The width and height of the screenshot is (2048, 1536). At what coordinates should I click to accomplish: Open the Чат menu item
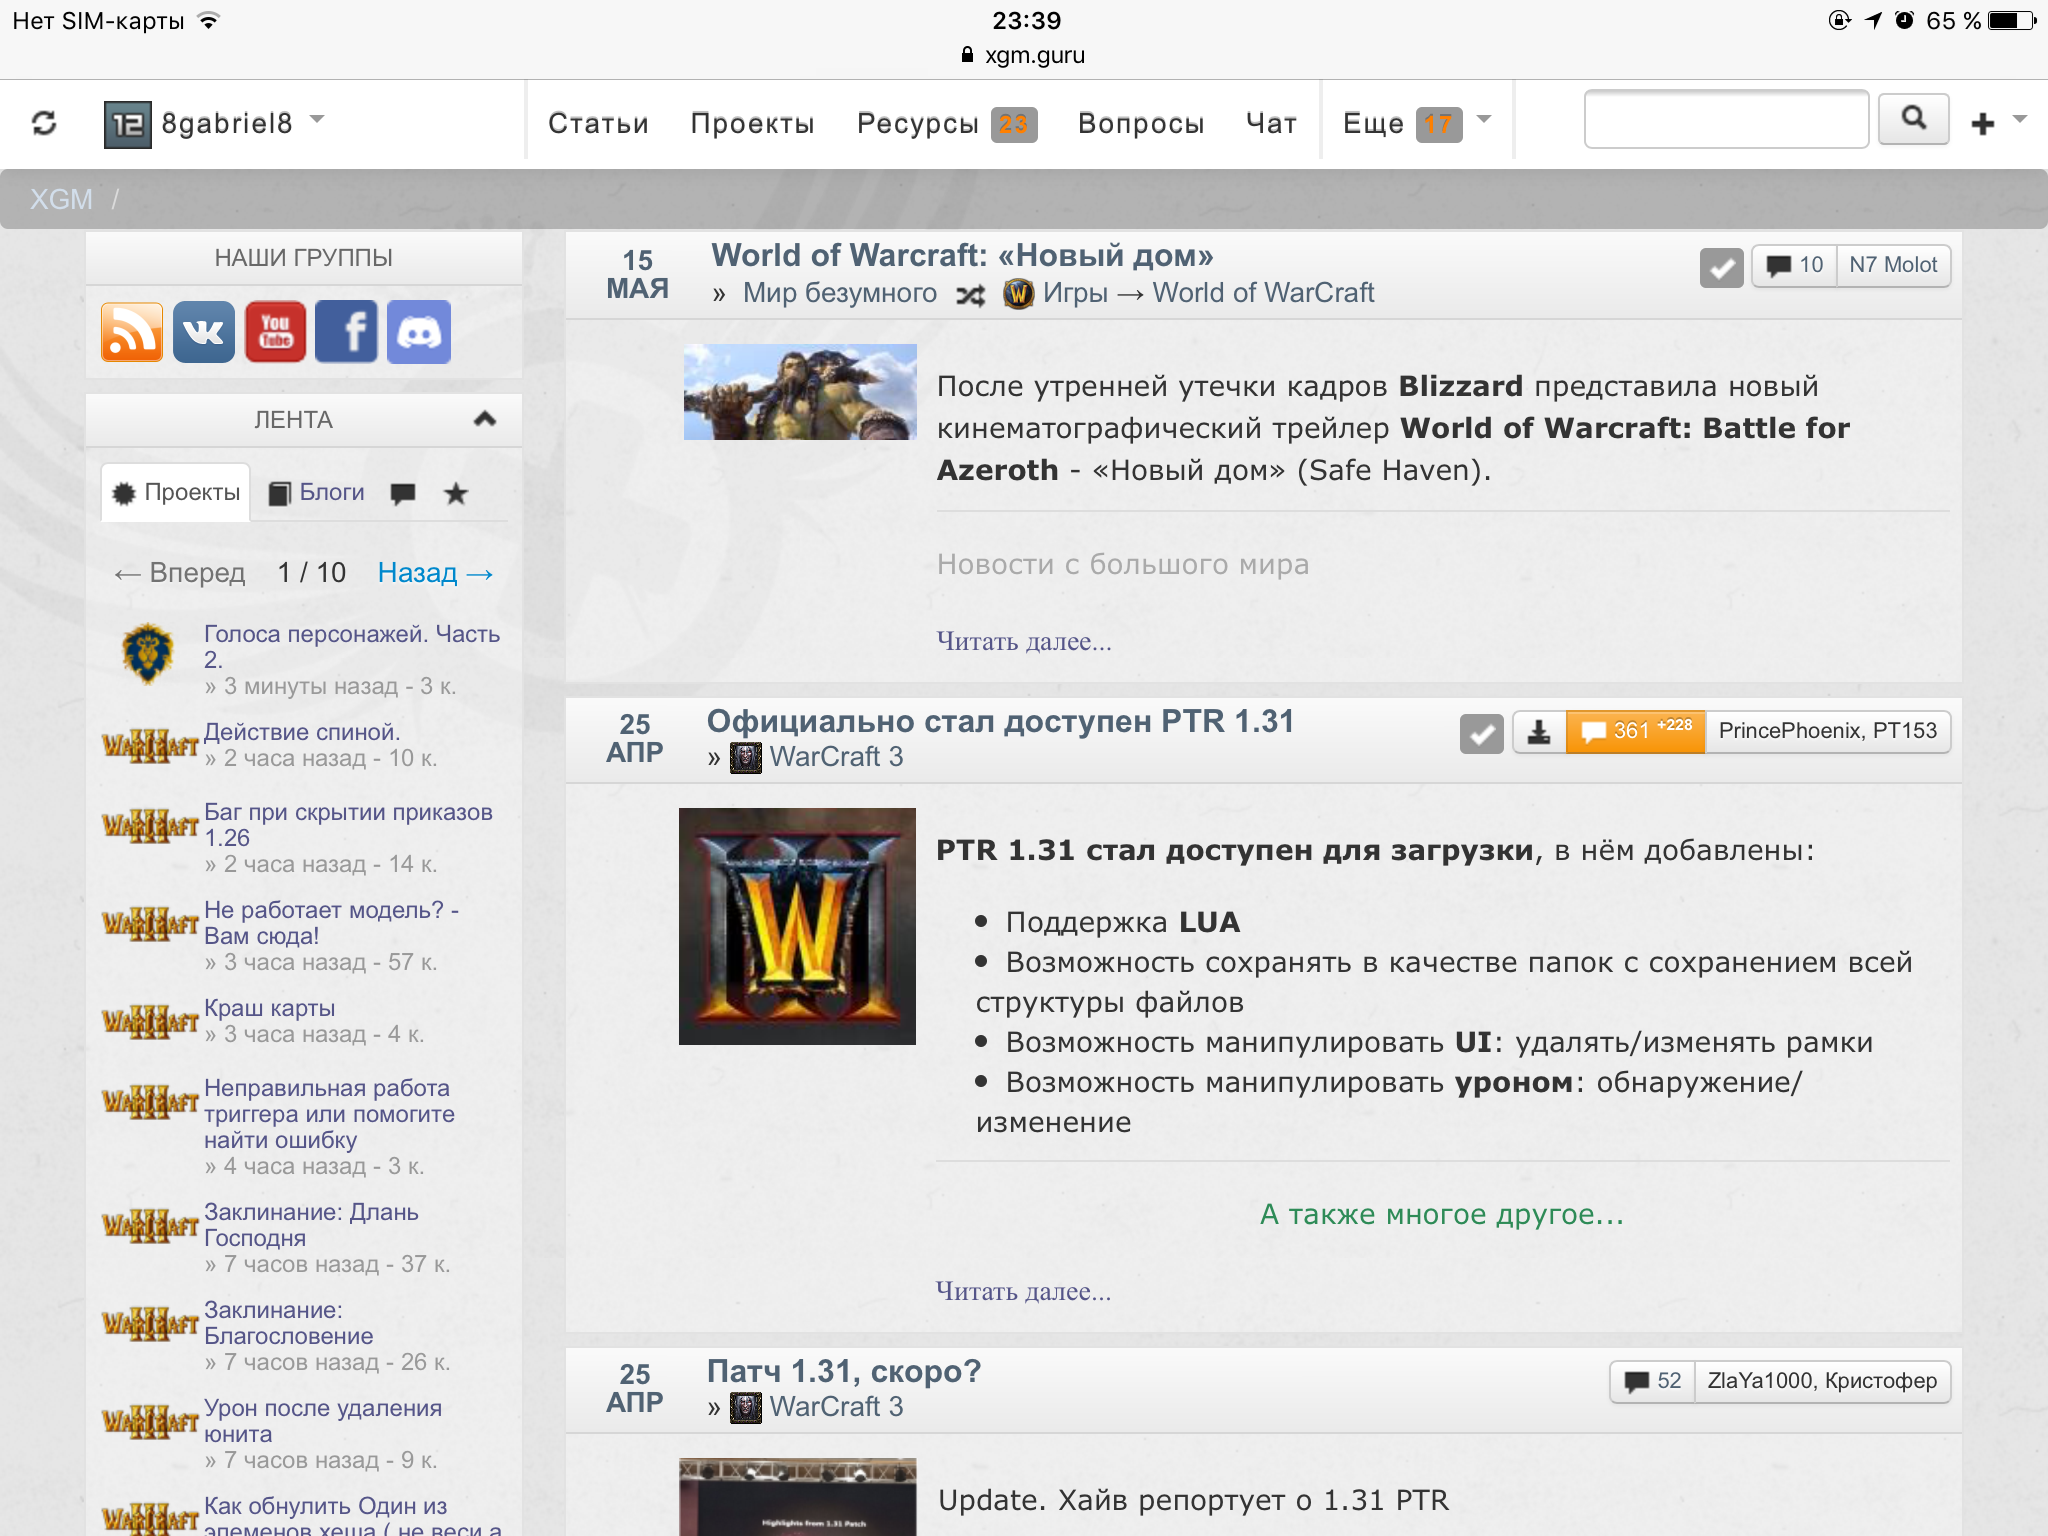pos(1271,123)
